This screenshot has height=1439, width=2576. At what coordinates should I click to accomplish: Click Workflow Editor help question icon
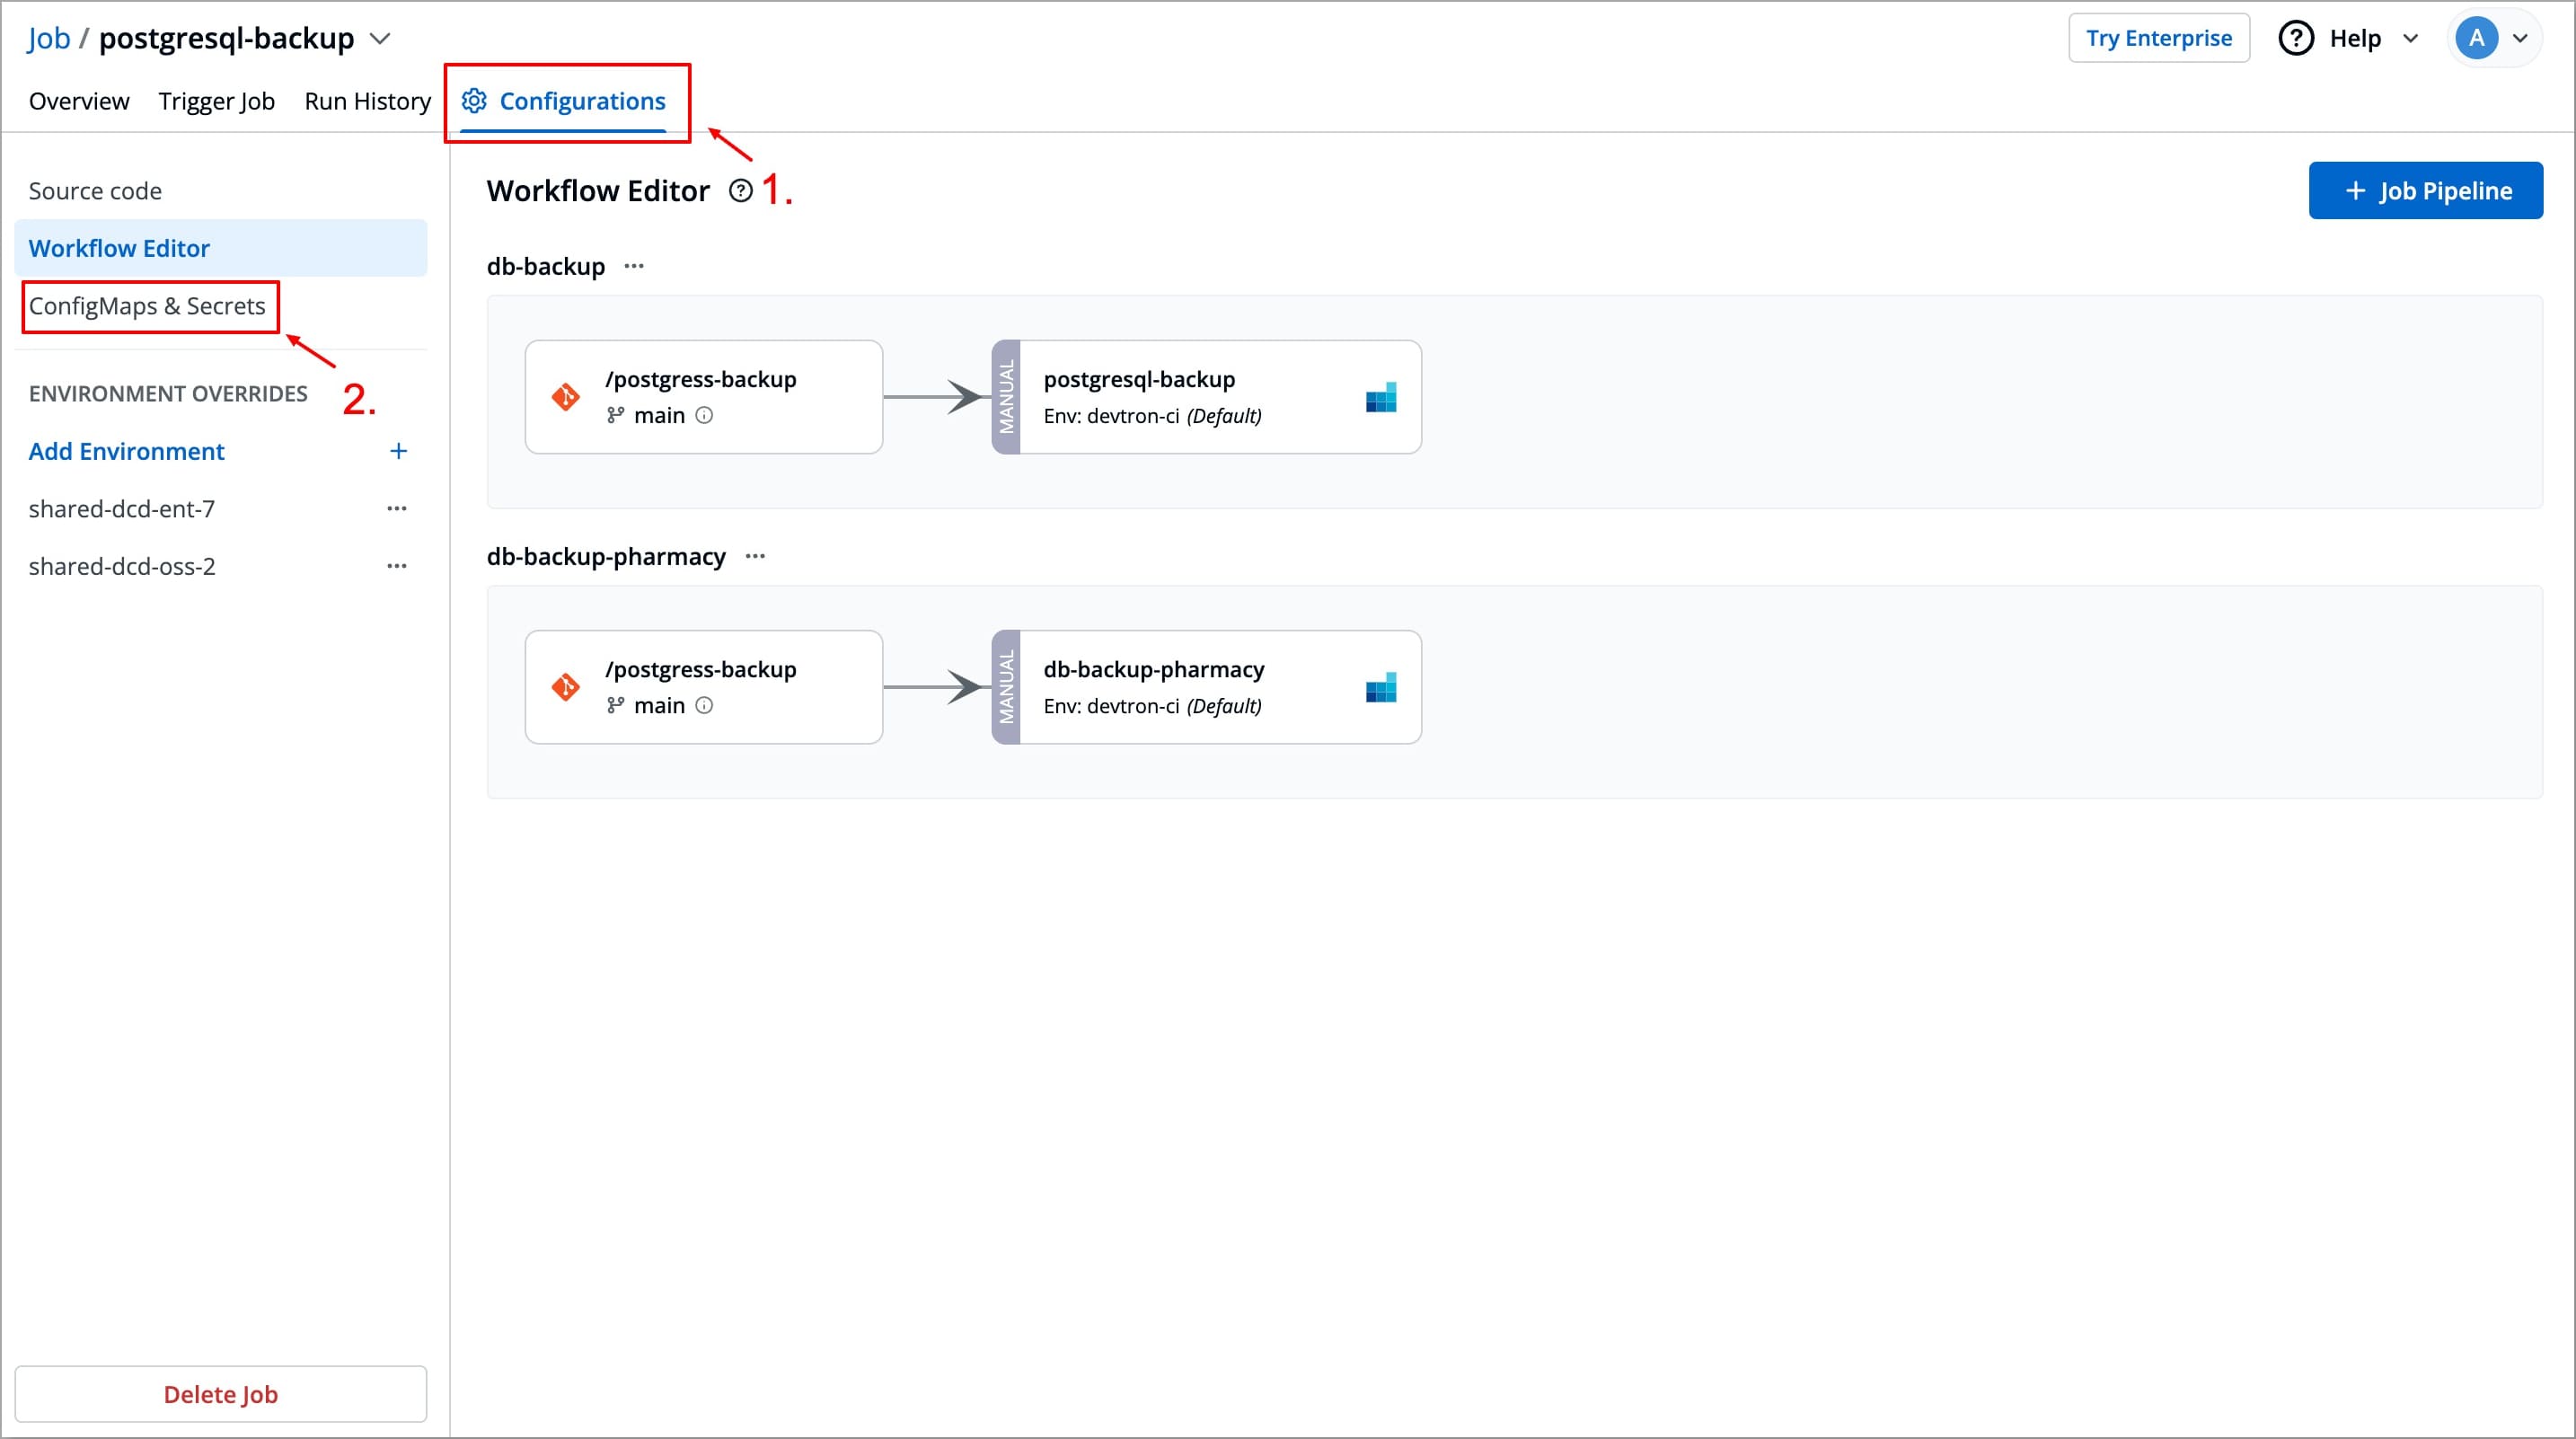[x=740, y=190]
